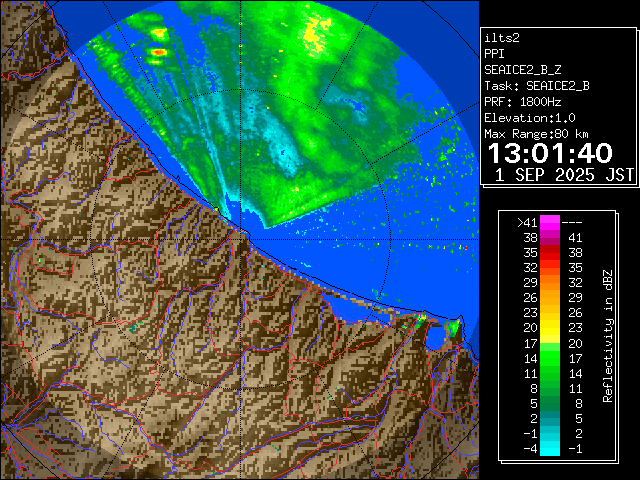This screenshot has width=640, height=480.
Task: Click the 13:01:40 timestamp
Action: point(549,154)
